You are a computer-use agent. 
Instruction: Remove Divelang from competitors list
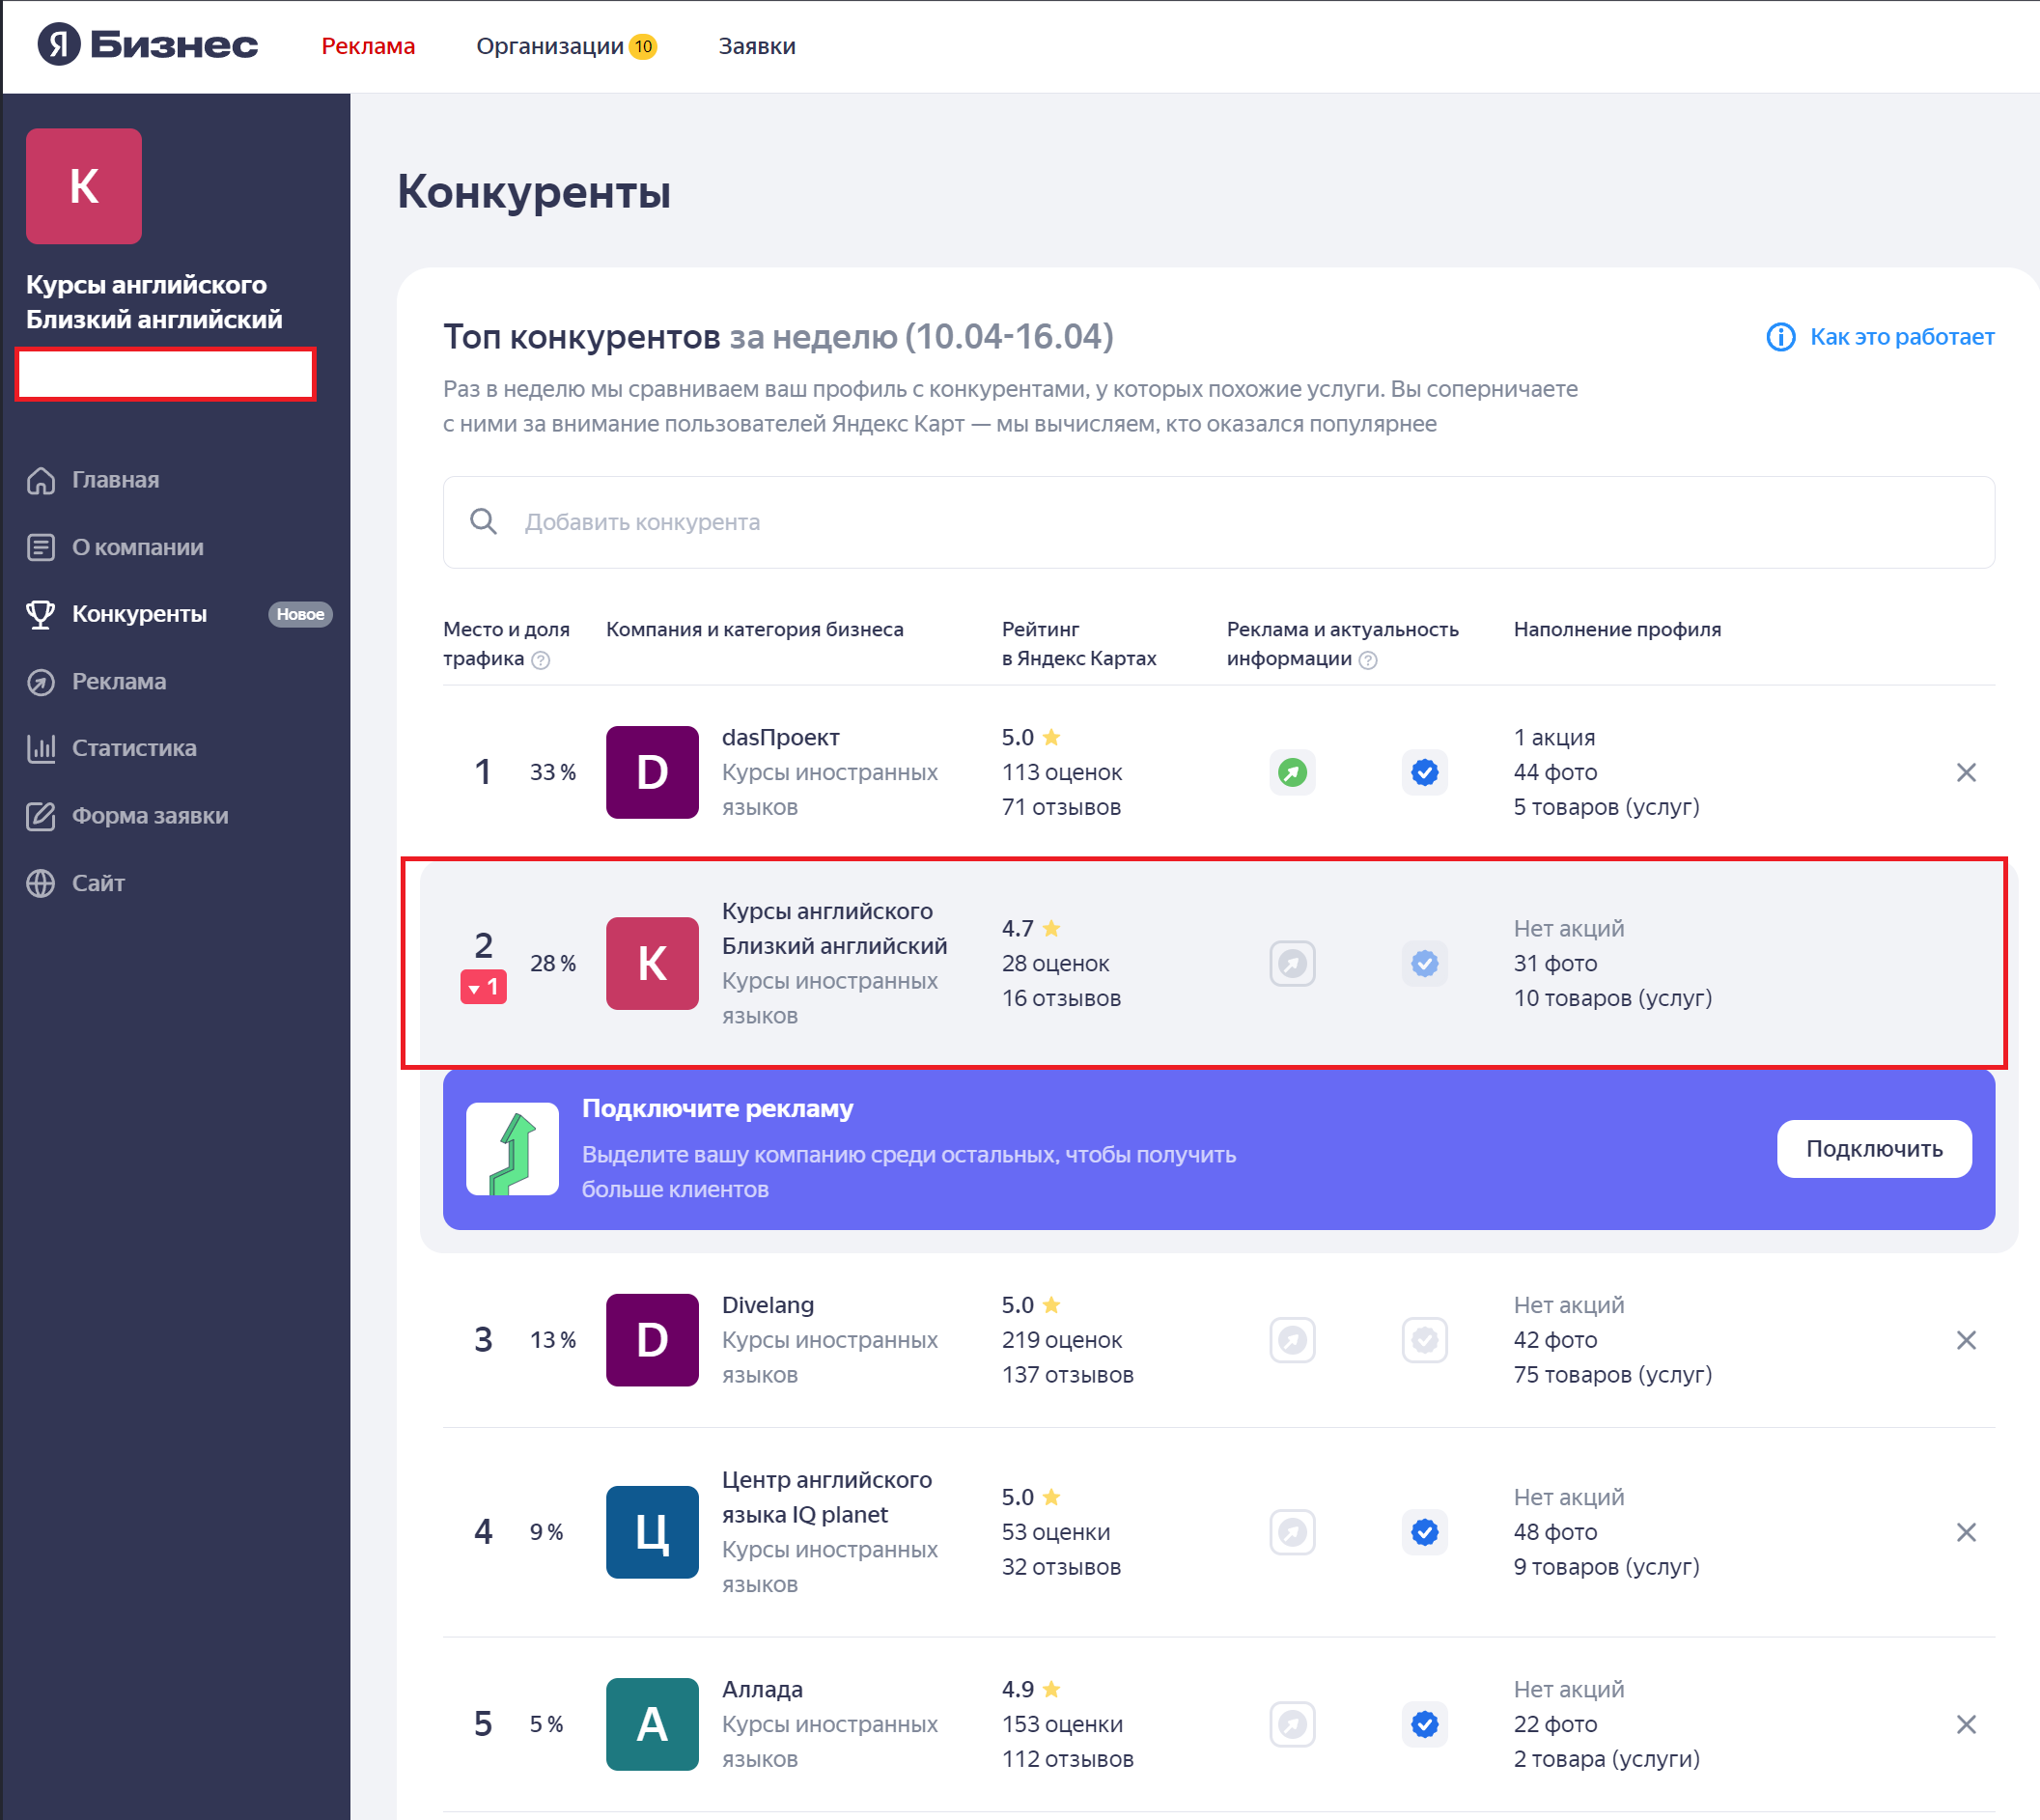tap(1965, 1340)
